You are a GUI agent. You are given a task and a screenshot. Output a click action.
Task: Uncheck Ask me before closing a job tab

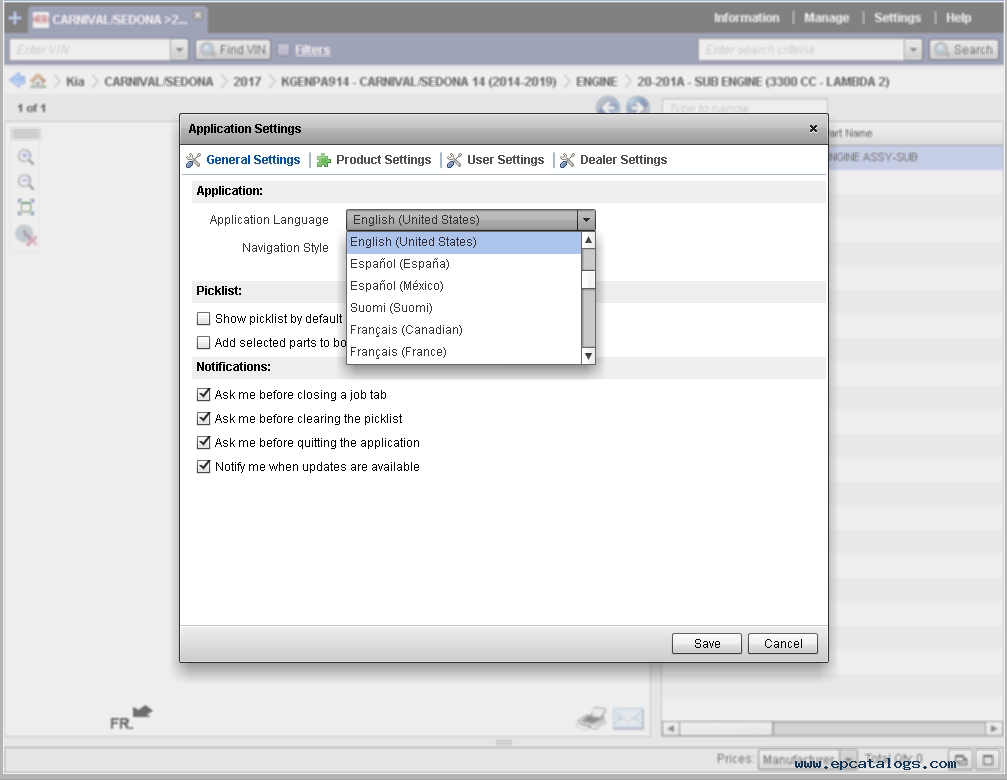pos(204,394)
